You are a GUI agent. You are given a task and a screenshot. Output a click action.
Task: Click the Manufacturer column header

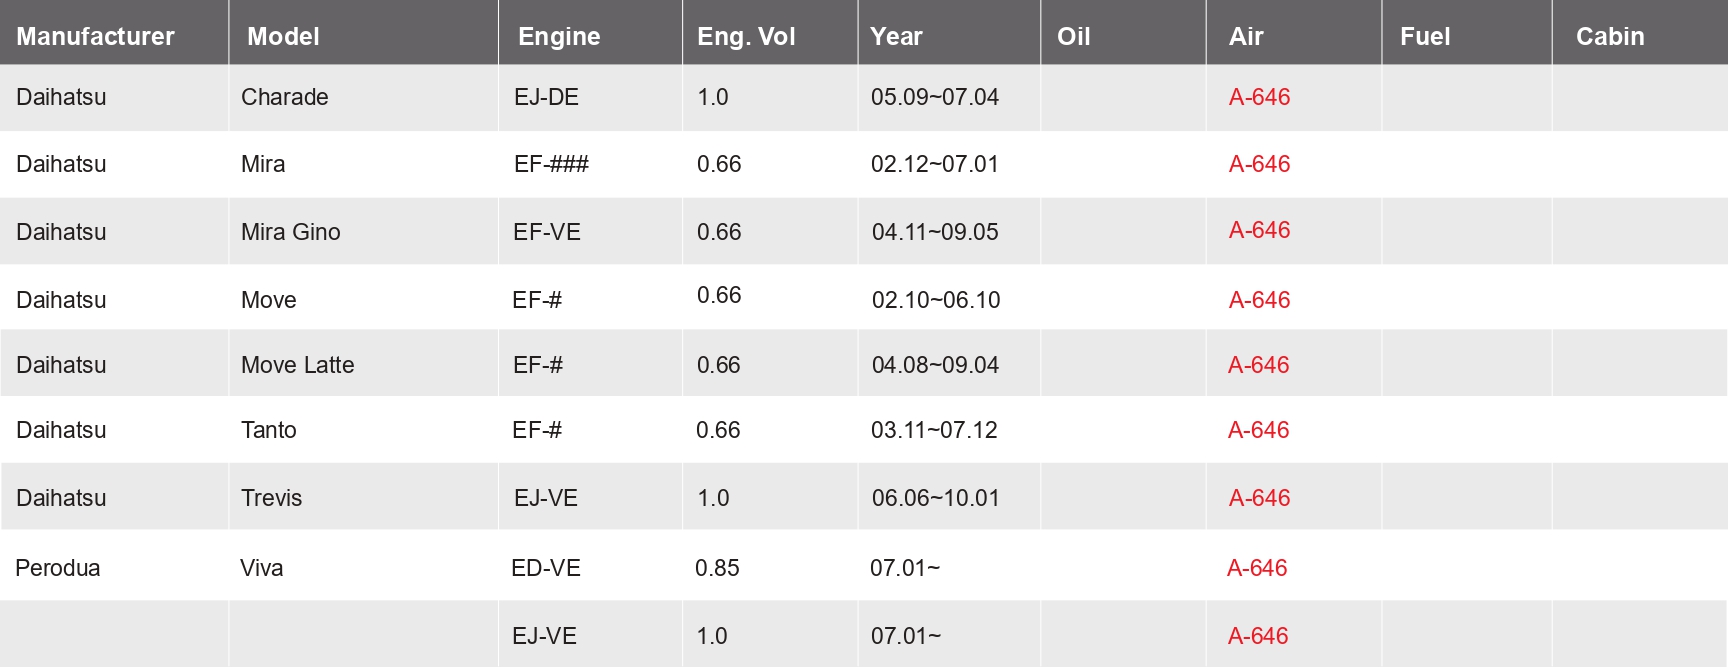click(95, 37)
